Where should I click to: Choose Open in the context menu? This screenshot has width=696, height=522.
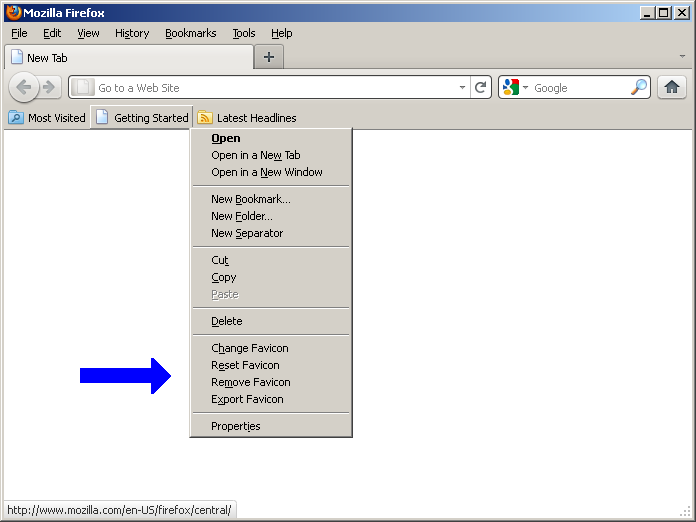click(271, 138)
